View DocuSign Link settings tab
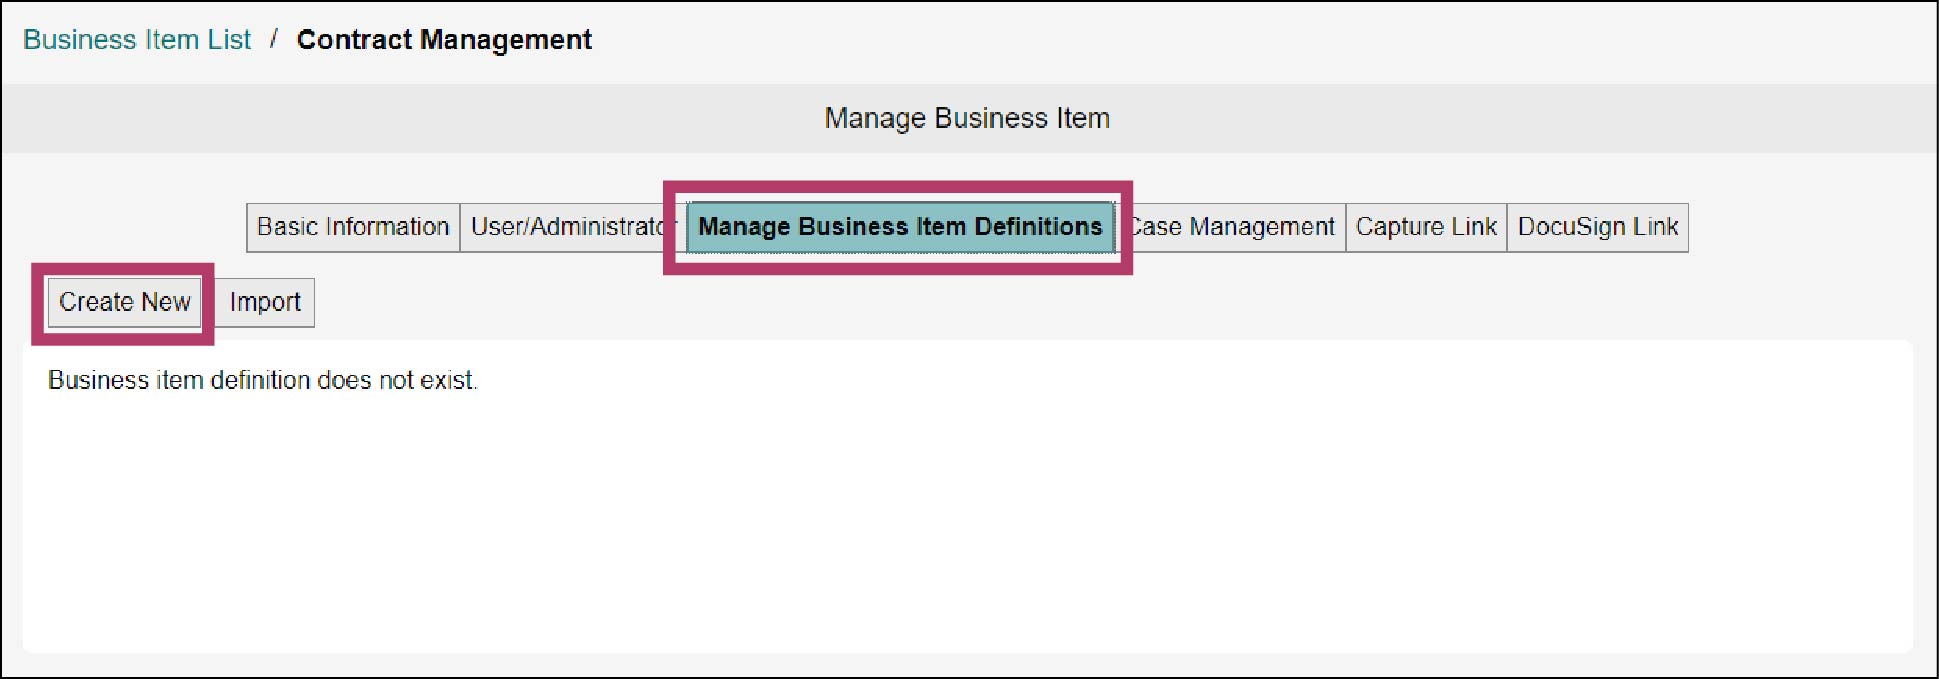 (x=1598, y=227)
